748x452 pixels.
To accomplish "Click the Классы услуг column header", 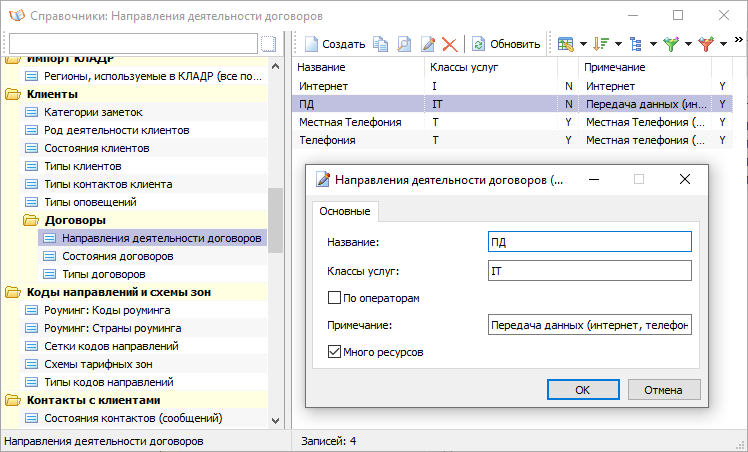I will click(491, 67).
